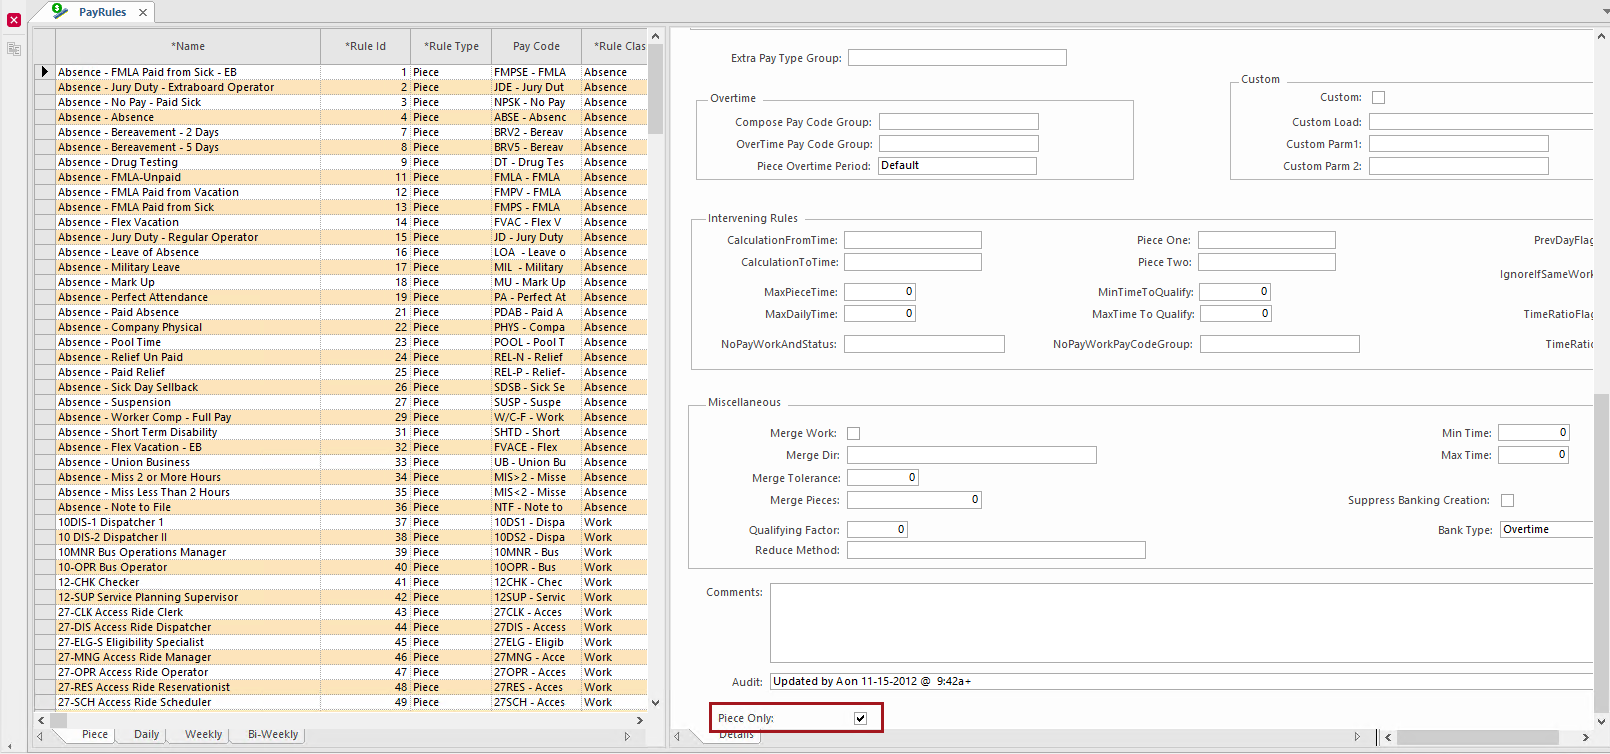The image size is (1610, 754).
Task: Tick the Suppress Banking Creation checkbox
Action: [x=1507, y=500]
